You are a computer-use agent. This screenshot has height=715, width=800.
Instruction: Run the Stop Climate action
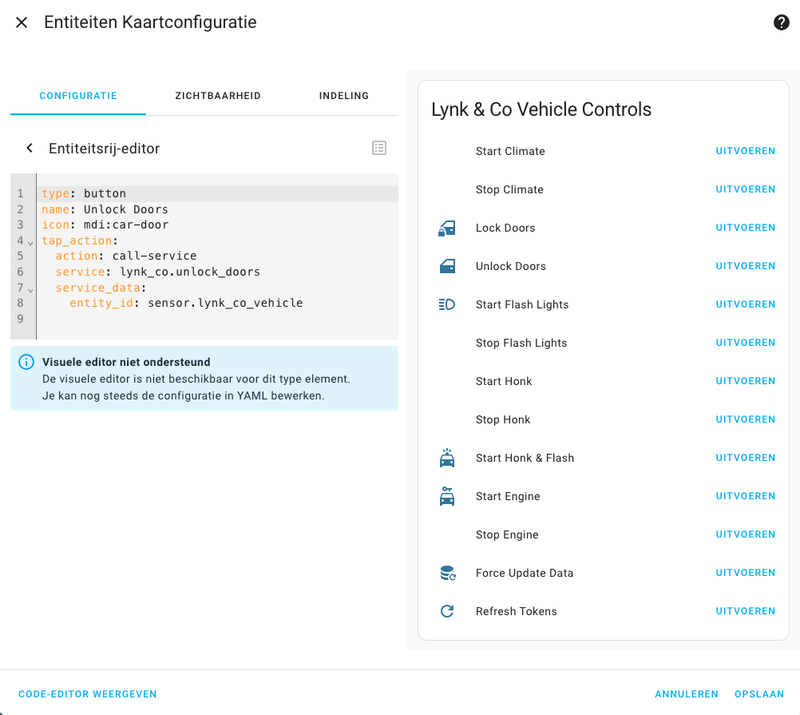[745, 189]
